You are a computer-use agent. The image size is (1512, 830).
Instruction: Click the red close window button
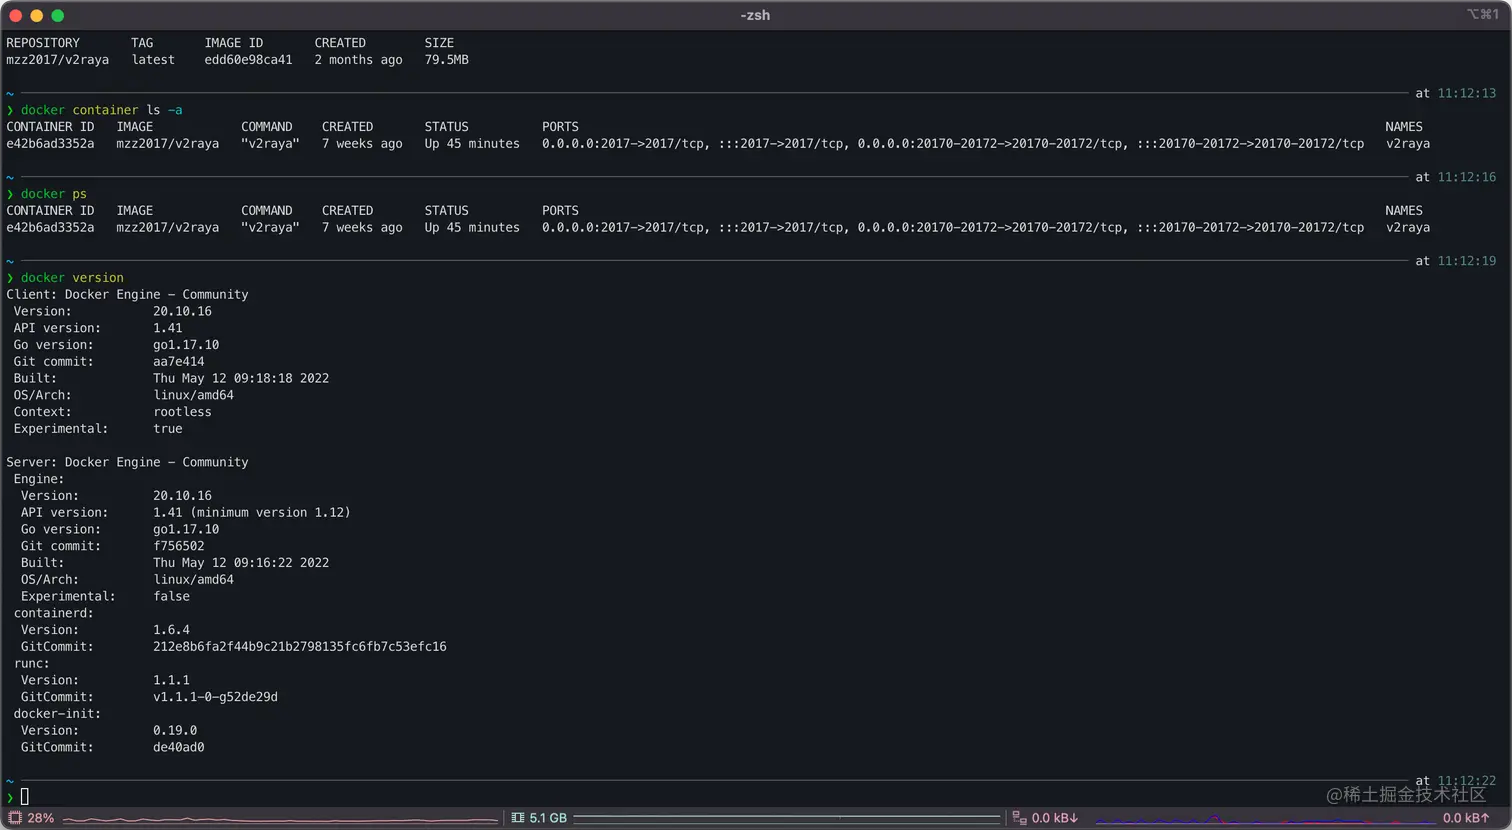(15, 15)
